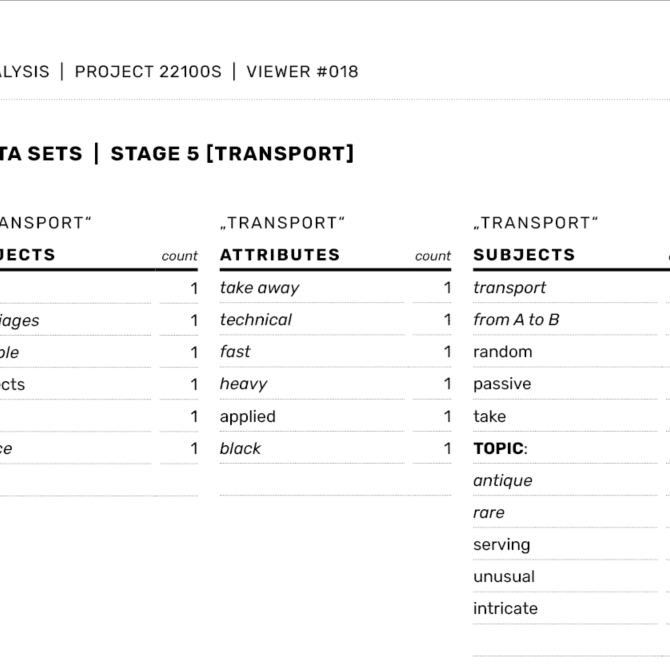Select 'from A to B' subject entry
This screenshot has height=670, width=670.
point(516,320)
